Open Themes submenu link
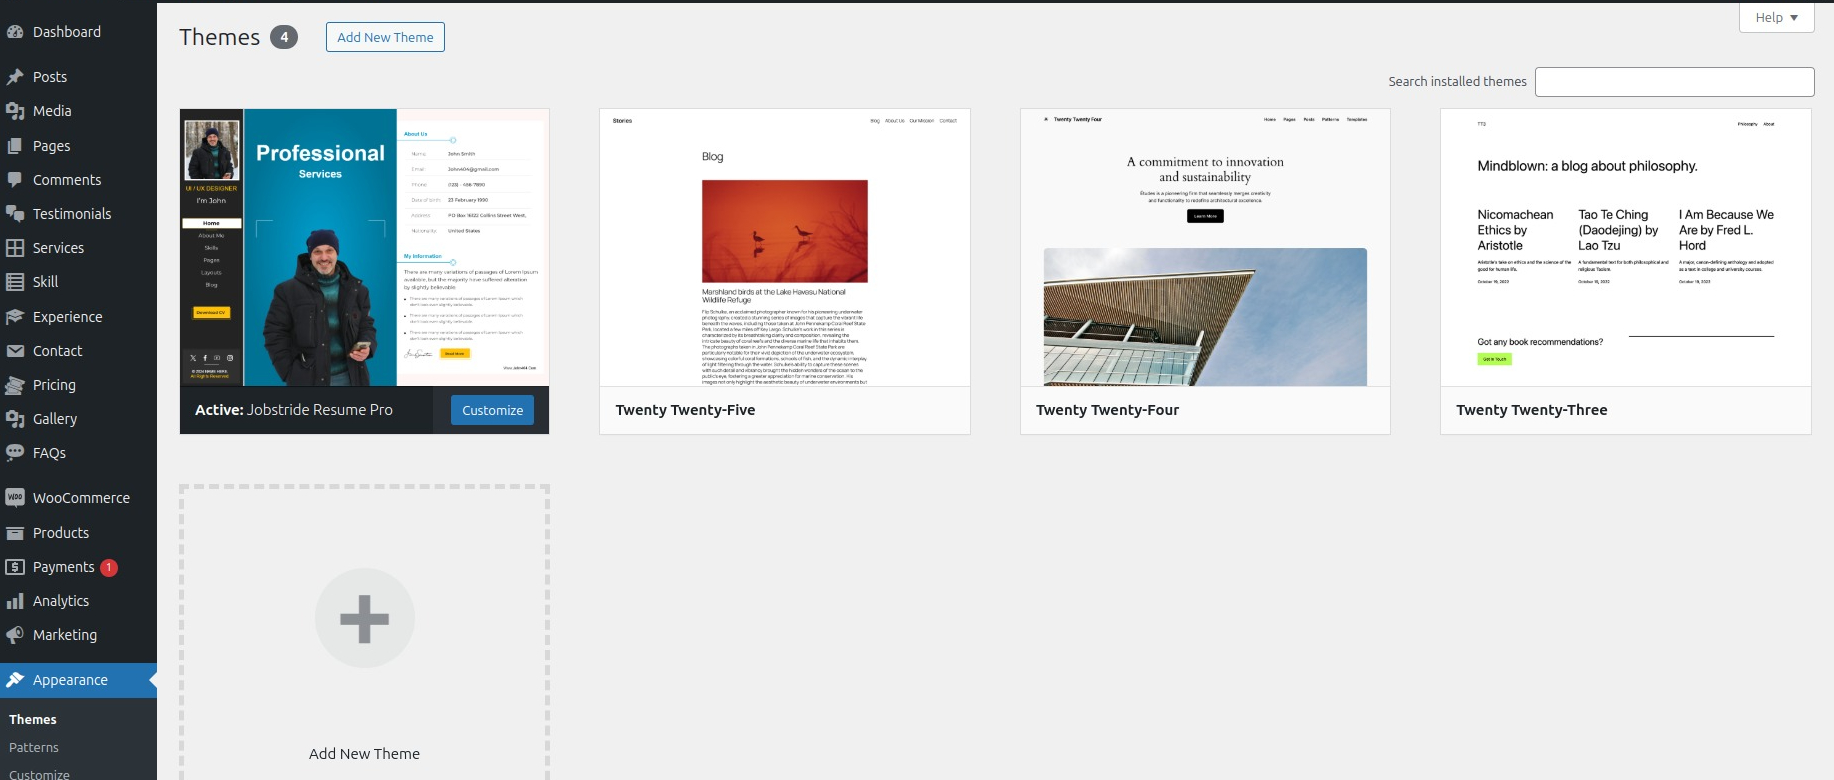This screenshot has height=780, width=1834. pos(33,720)
